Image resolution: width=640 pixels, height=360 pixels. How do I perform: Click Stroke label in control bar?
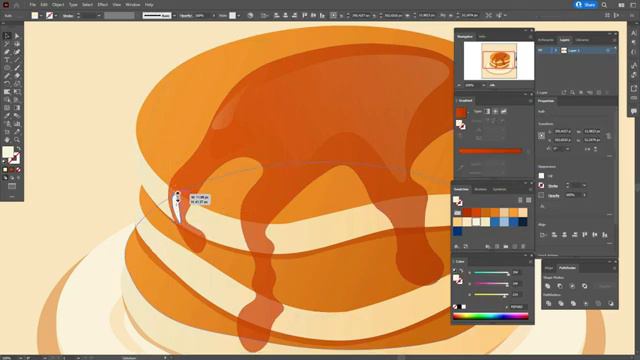68,16
